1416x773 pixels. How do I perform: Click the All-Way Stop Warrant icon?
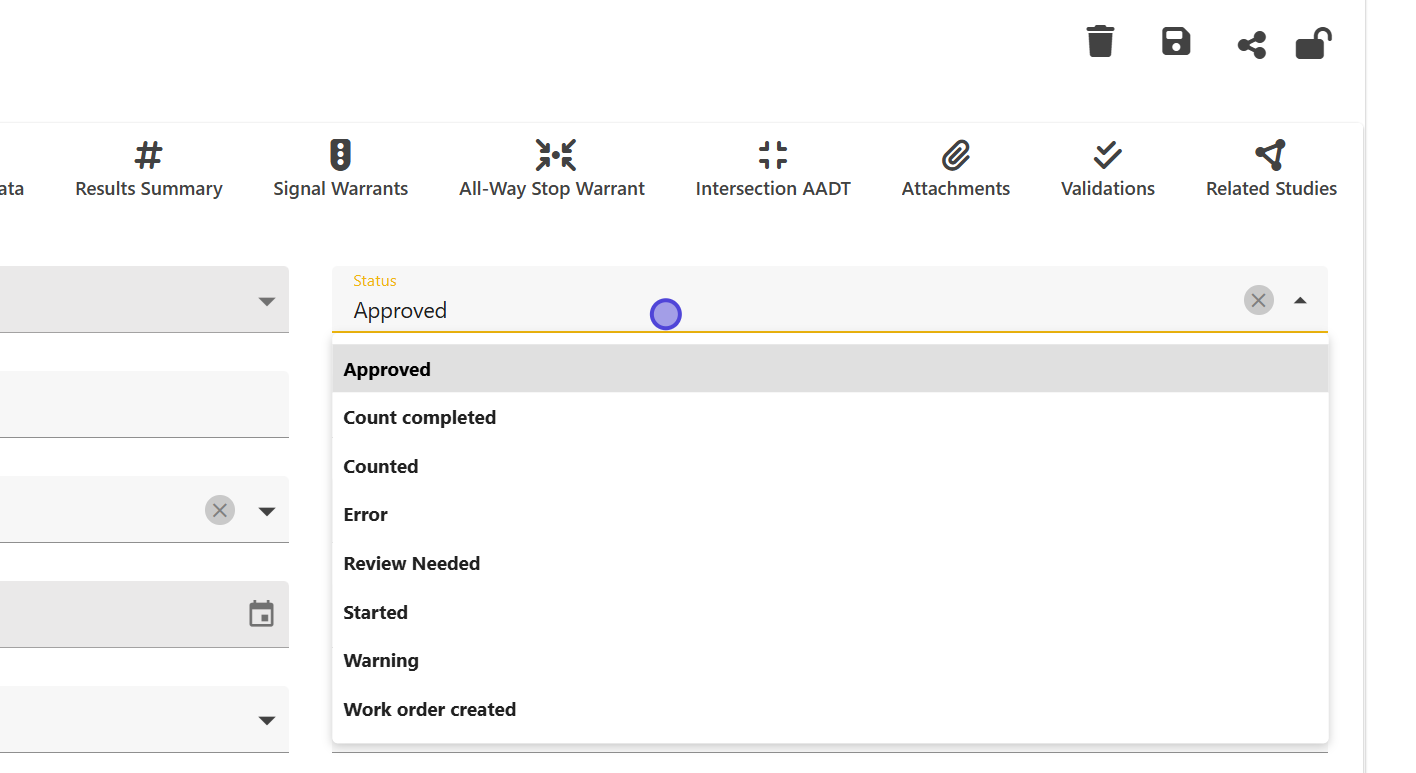[555, 155]
